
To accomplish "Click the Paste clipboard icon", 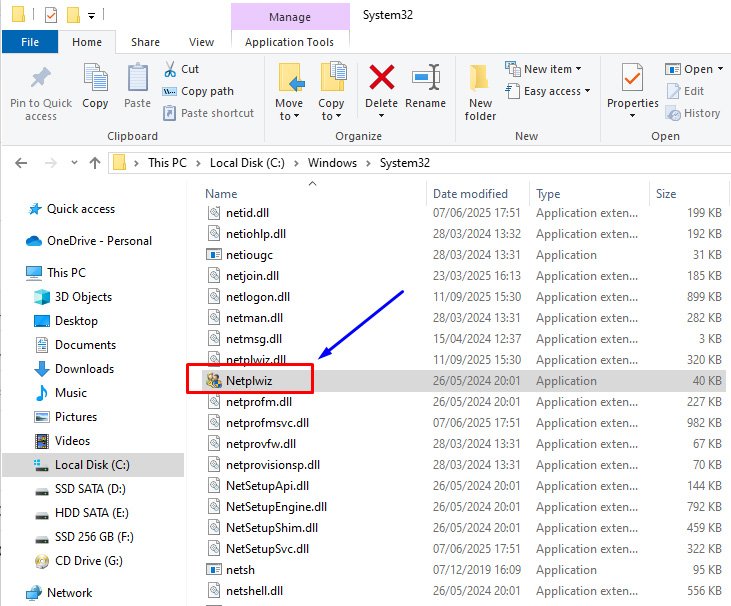I will tap(138, 77).
